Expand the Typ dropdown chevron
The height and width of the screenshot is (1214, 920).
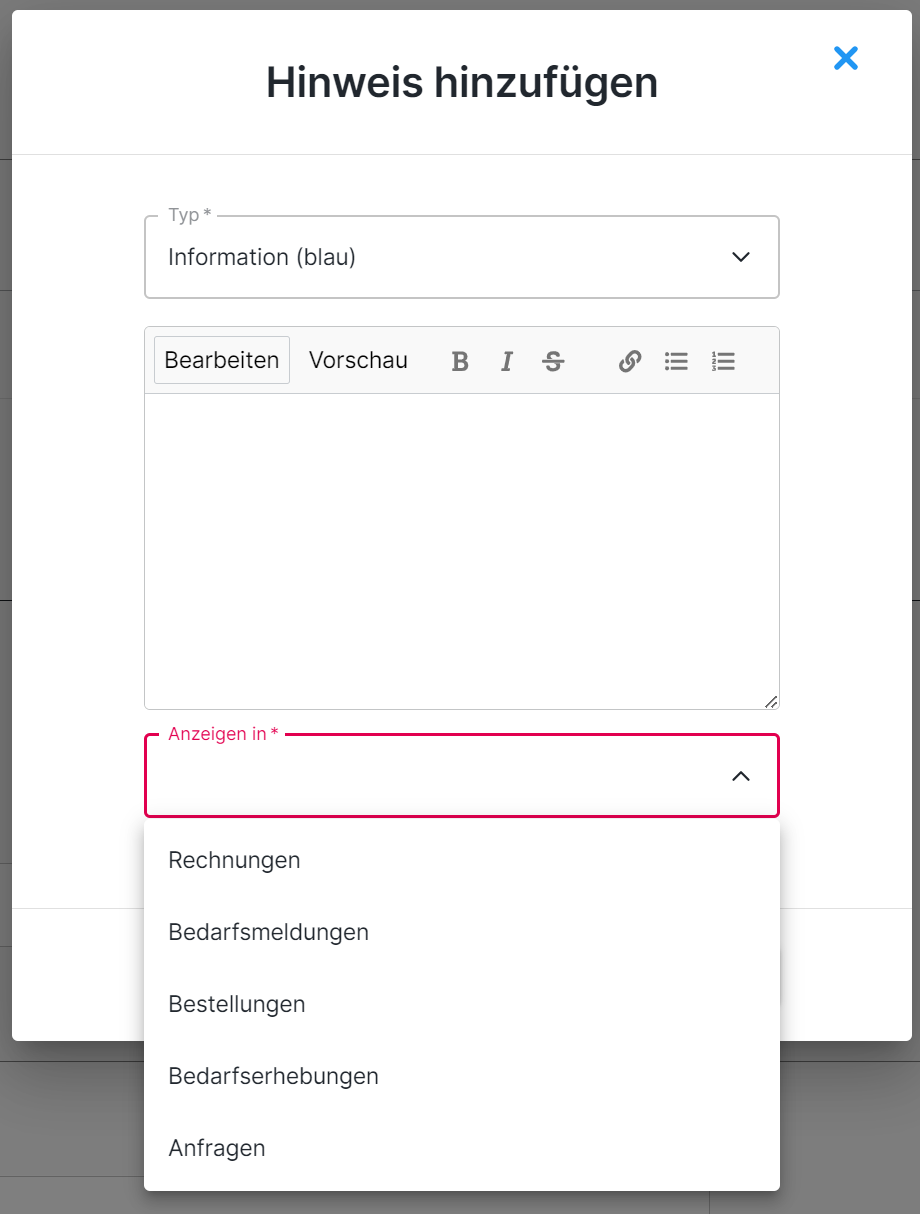[741, 257]
